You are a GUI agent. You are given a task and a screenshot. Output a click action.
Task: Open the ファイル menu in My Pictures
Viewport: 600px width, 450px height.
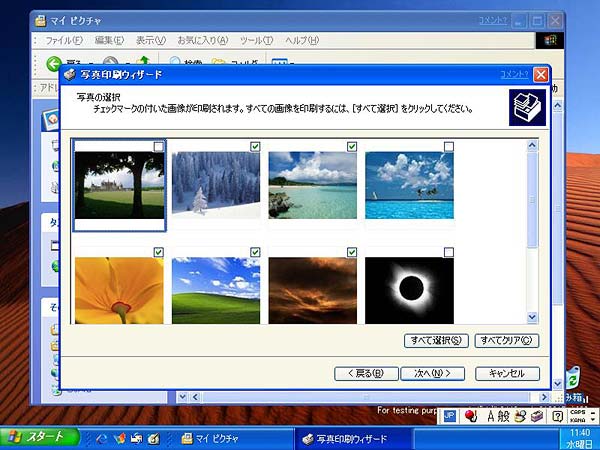[x=64, y=40]
